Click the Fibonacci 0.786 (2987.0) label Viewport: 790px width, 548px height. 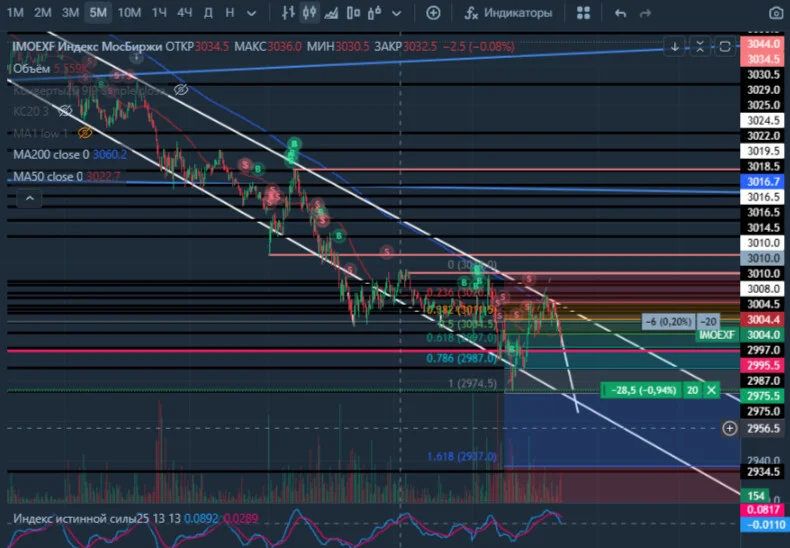click(461, 358)
